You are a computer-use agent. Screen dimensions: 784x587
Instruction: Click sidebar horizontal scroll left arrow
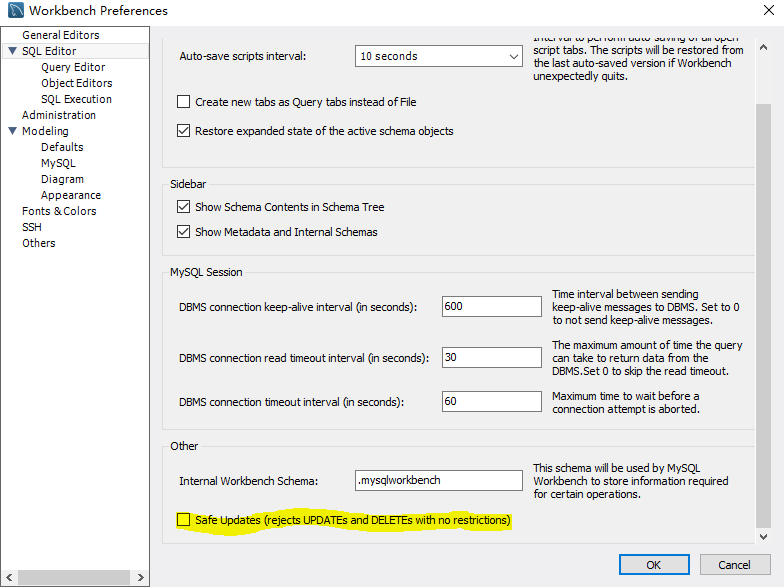9,578
